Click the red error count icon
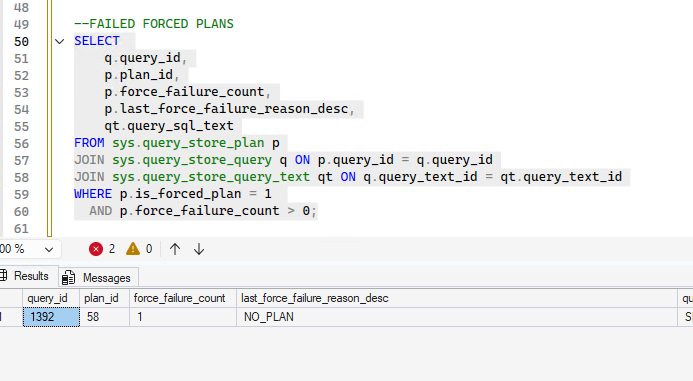The width and height of the screenshot is (693, 381). pos(96,249)
